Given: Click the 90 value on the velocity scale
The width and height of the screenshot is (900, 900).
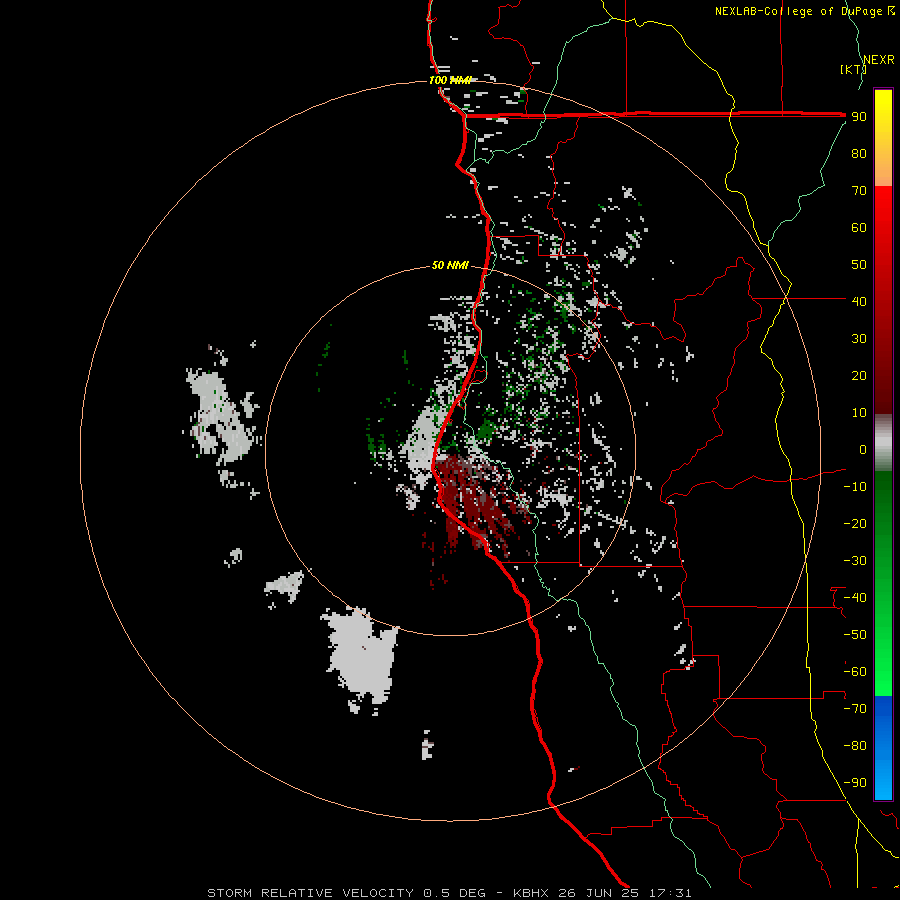Looking at the screenshot, I should 859,117.
